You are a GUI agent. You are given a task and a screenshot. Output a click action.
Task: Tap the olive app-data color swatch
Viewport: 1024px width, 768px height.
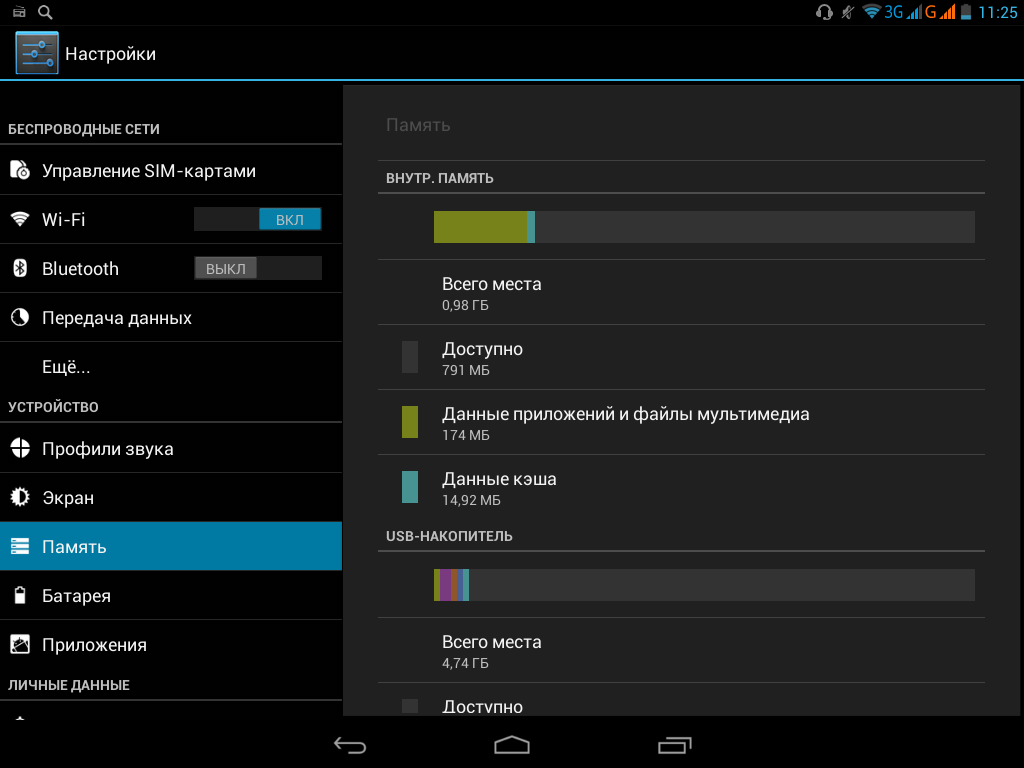pyautogui.click(x=409, y=422)
